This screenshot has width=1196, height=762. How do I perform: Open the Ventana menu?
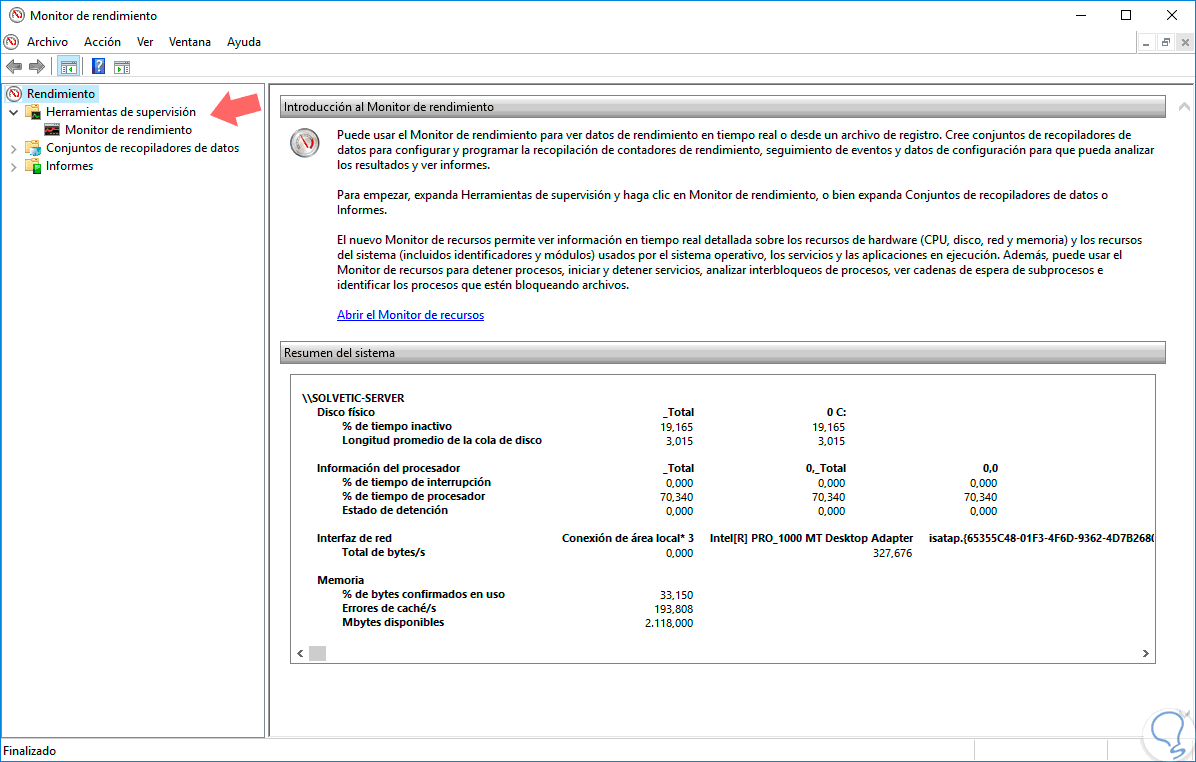[189, 42]
